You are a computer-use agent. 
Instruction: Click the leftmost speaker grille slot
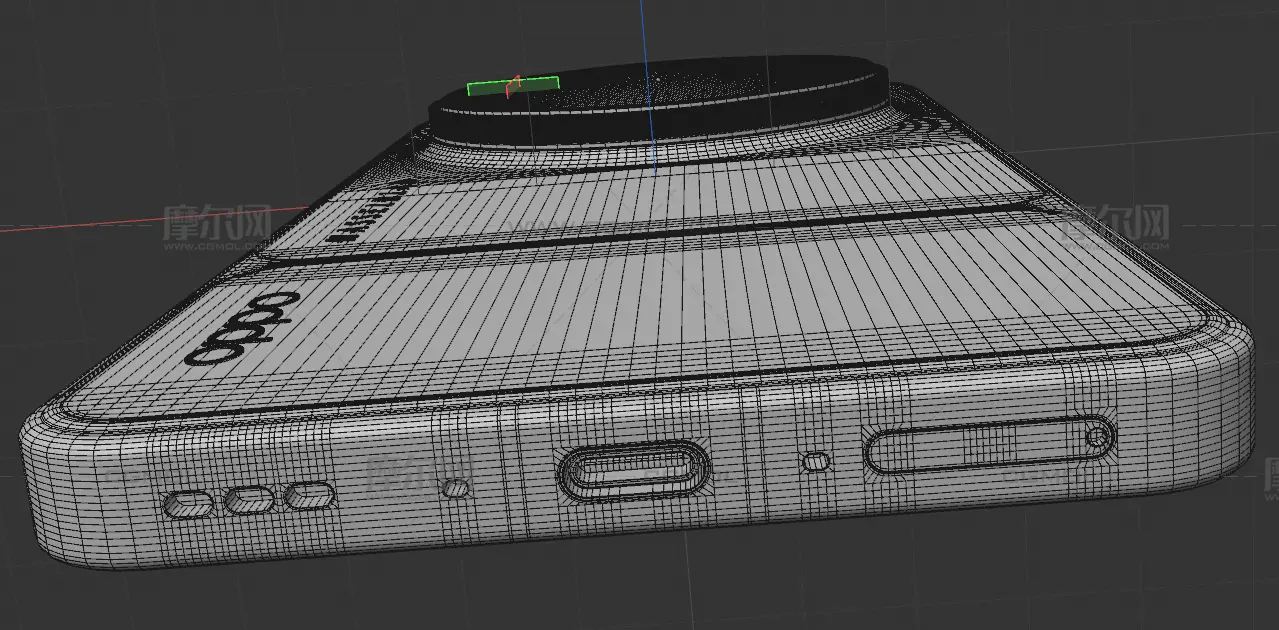coord(189,504)
